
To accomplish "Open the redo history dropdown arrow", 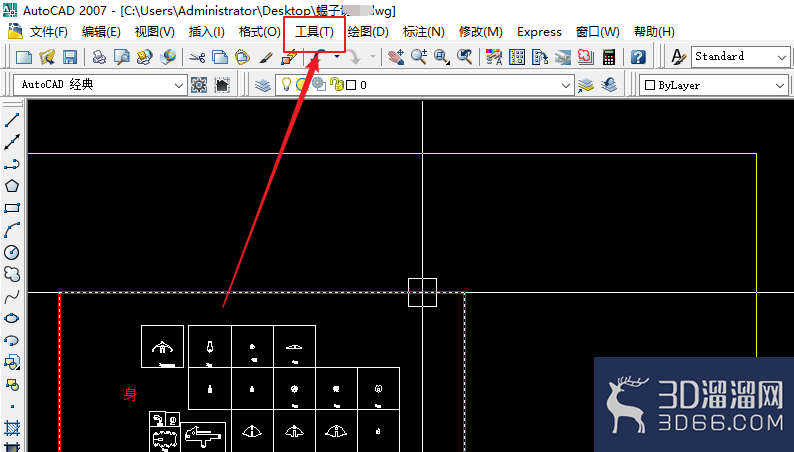I will (373, 57).
